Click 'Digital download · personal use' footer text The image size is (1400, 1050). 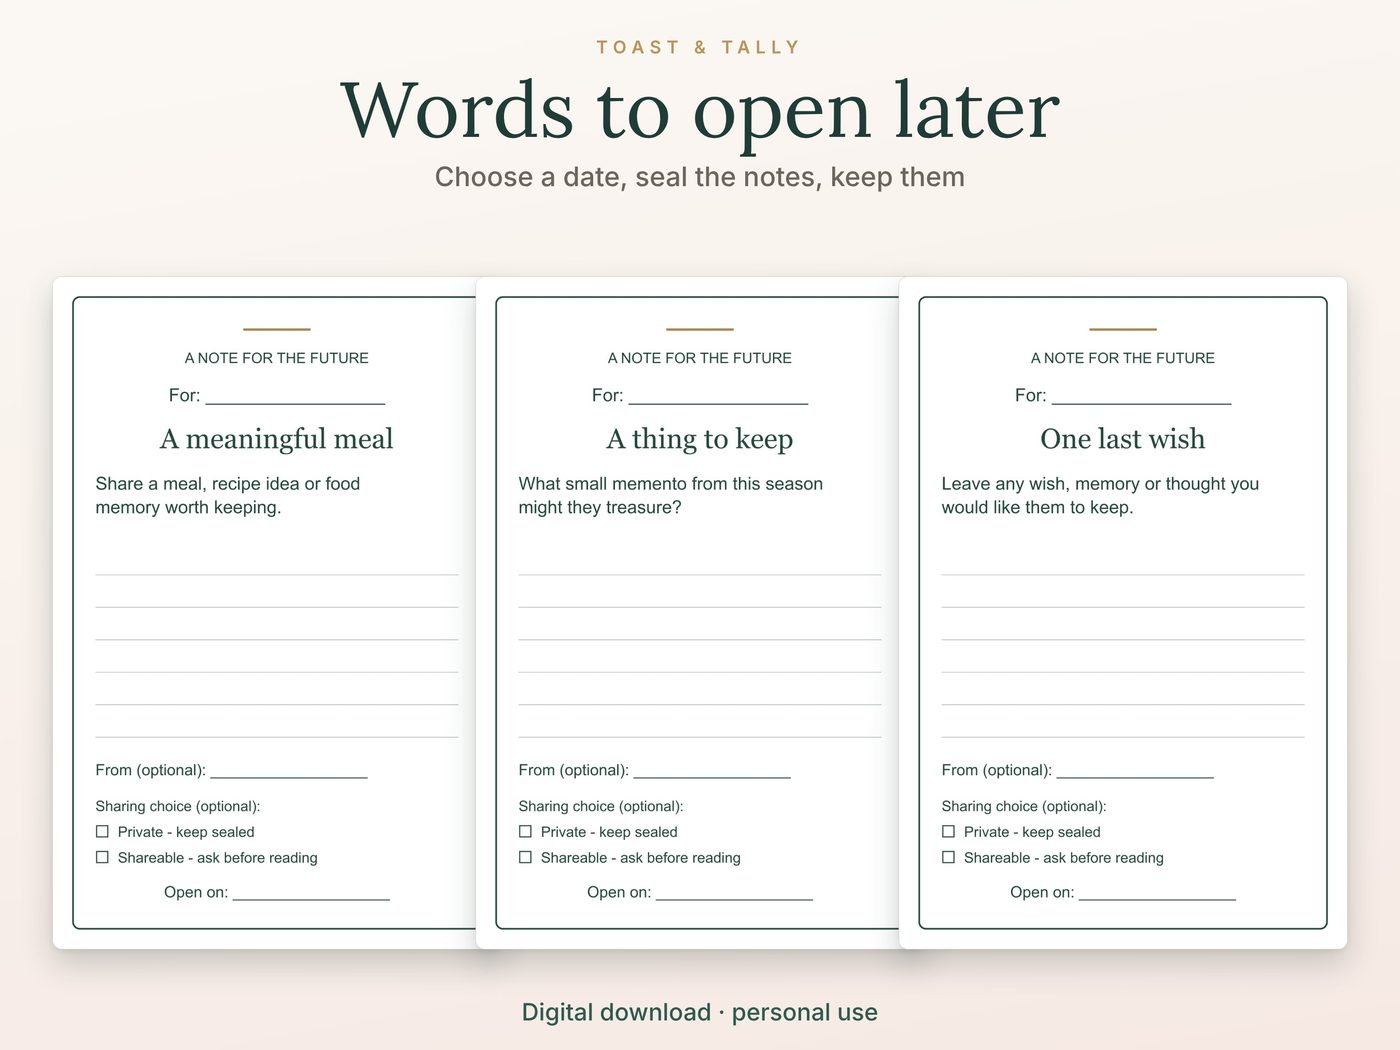(x=700, y=1012)
